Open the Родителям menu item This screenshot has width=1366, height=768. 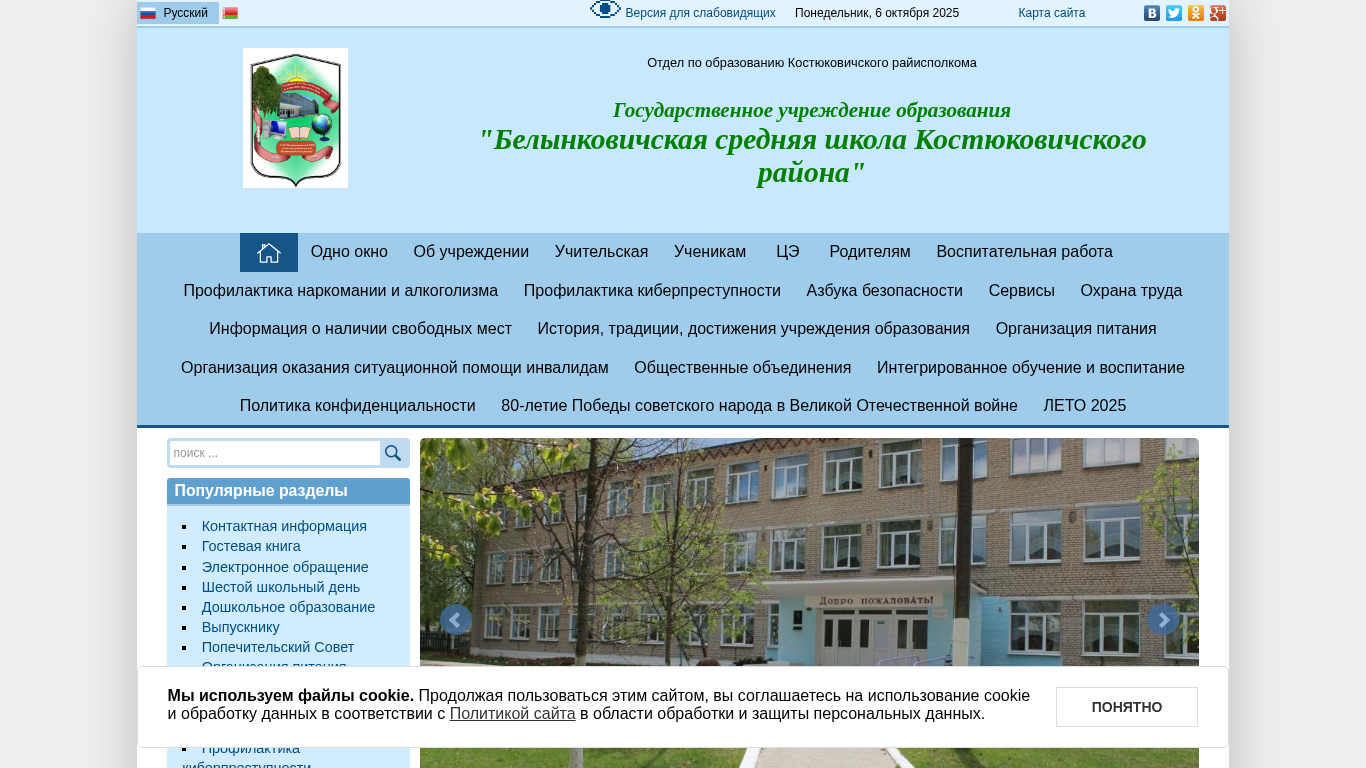click(870, 252)
